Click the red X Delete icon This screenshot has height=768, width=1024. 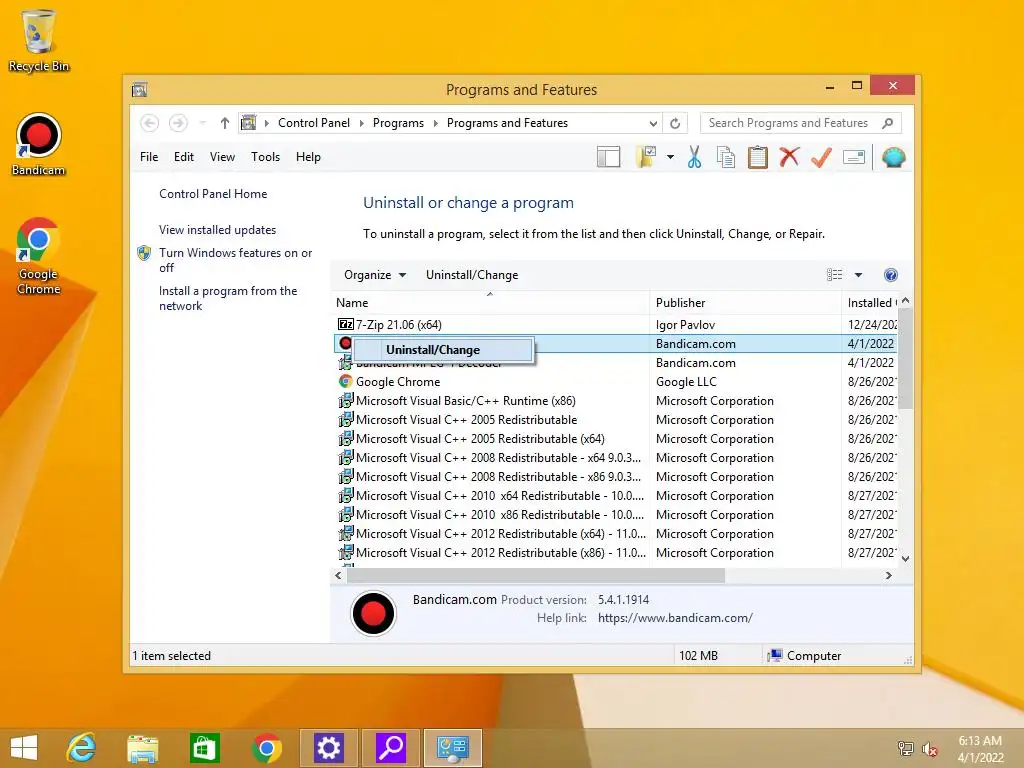pyautogui.click(x=790, y=157)
